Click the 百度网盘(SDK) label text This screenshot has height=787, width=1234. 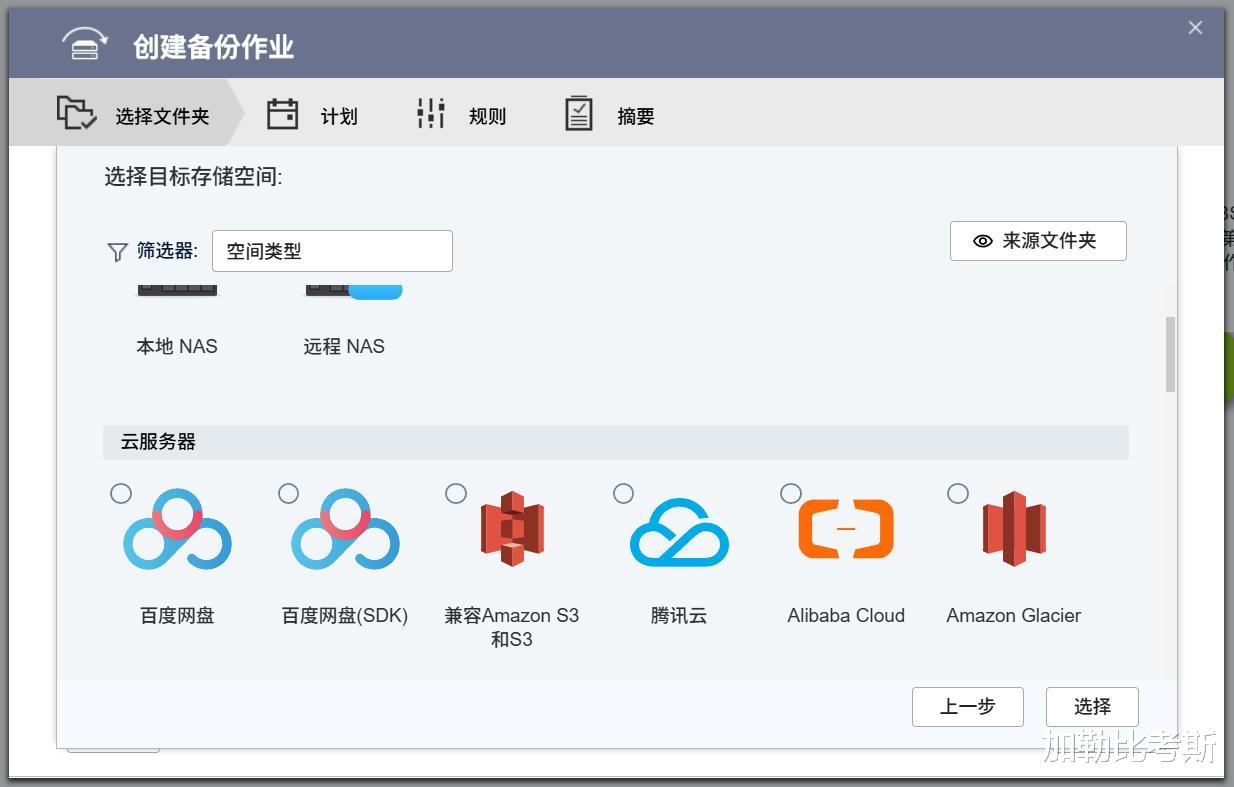pos(345,616)
